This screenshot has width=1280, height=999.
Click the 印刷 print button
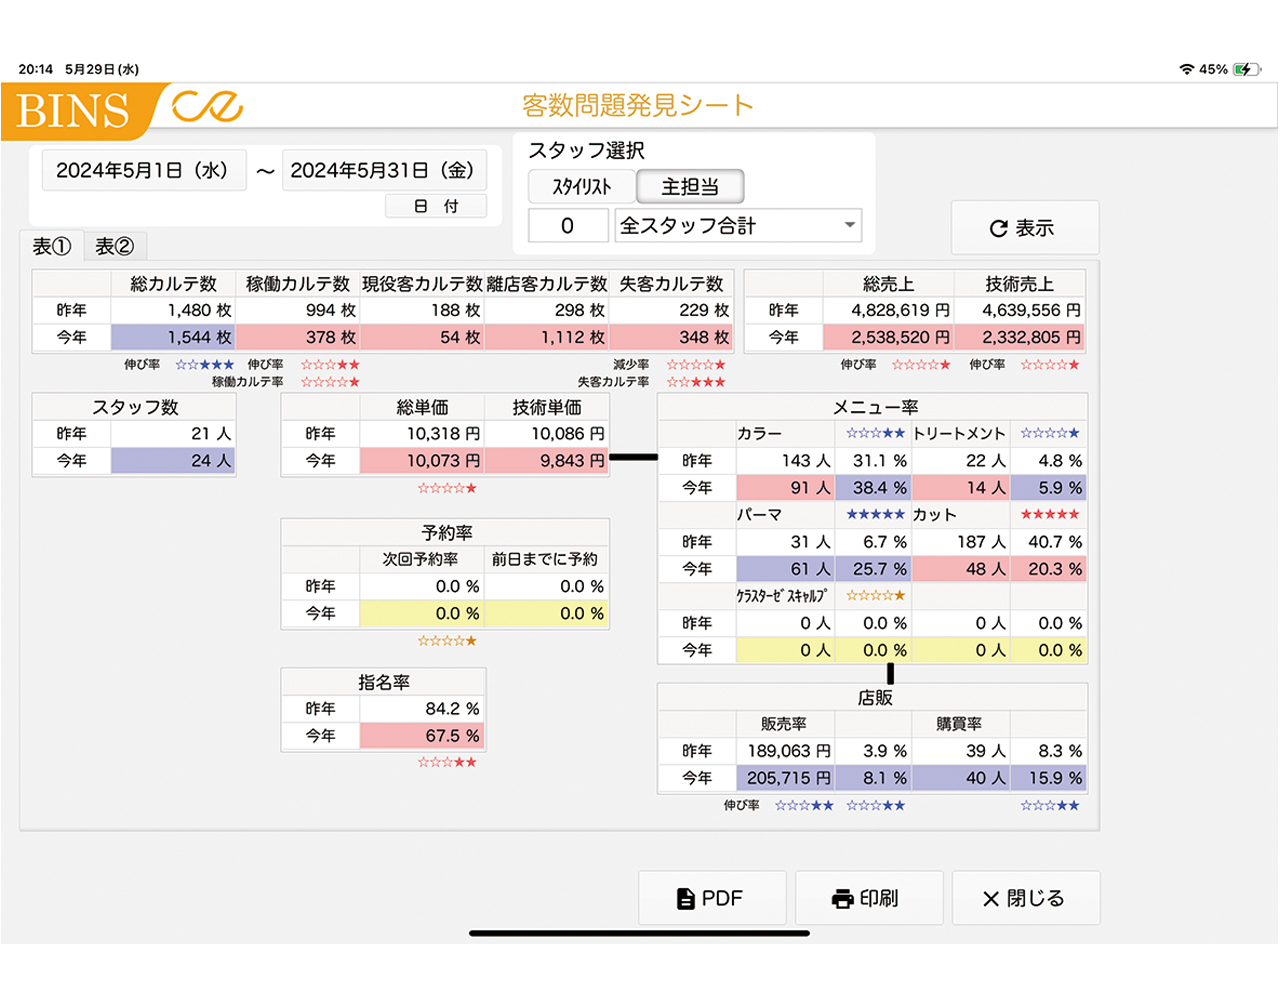pyautogui.click(x=869, y=898)
